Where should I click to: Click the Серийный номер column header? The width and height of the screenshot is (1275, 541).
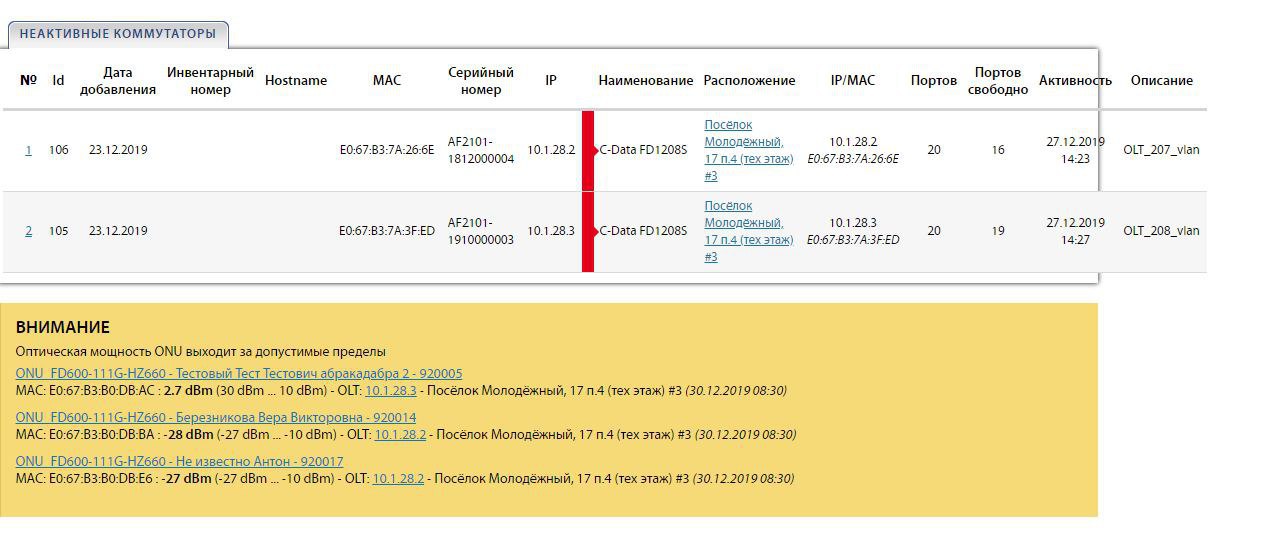pos(481,80)
